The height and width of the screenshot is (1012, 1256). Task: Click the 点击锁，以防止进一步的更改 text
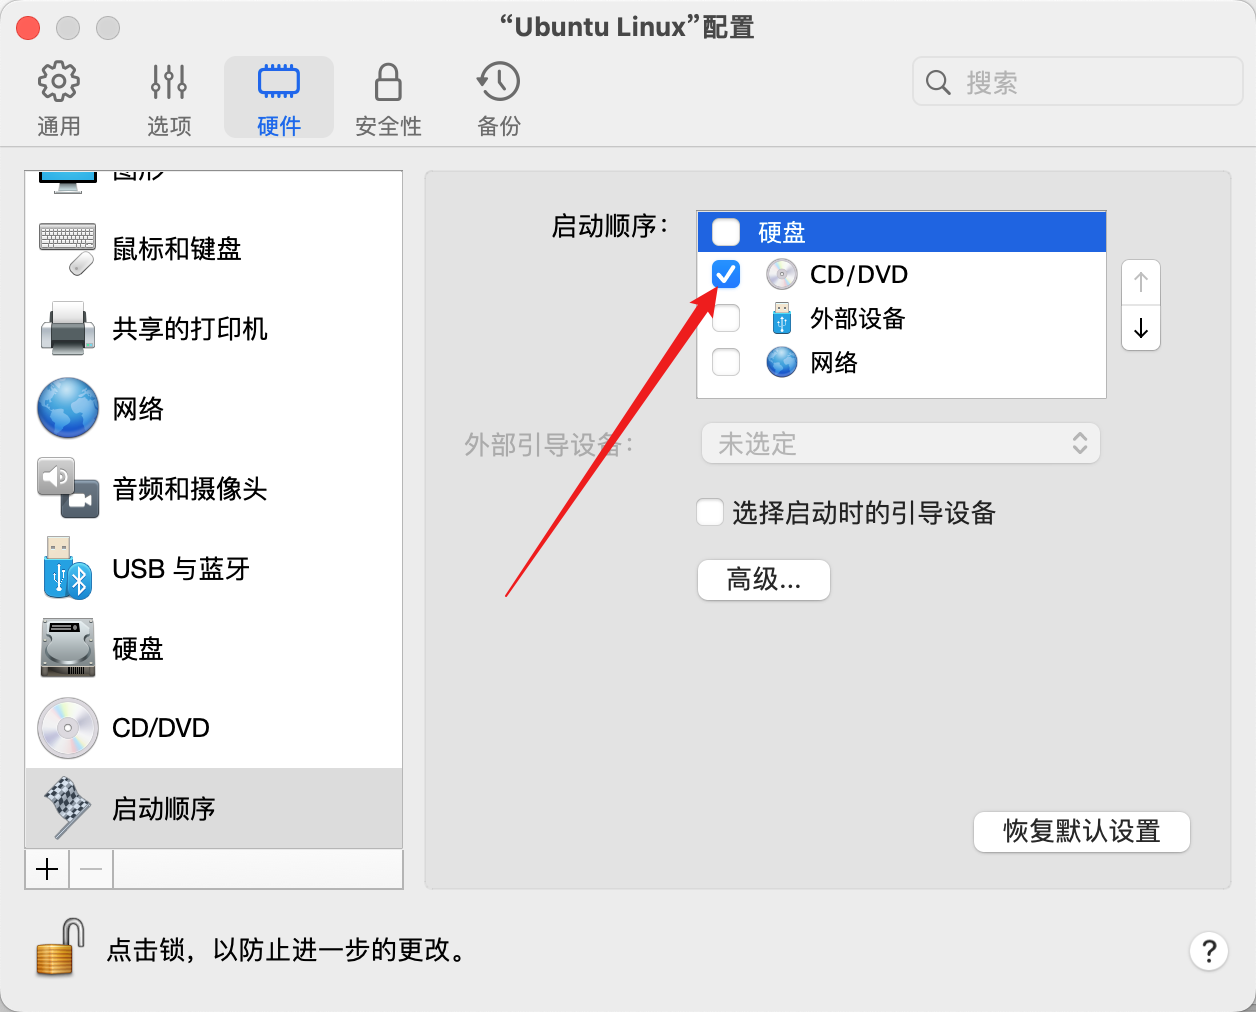click(x=287, y=950)
